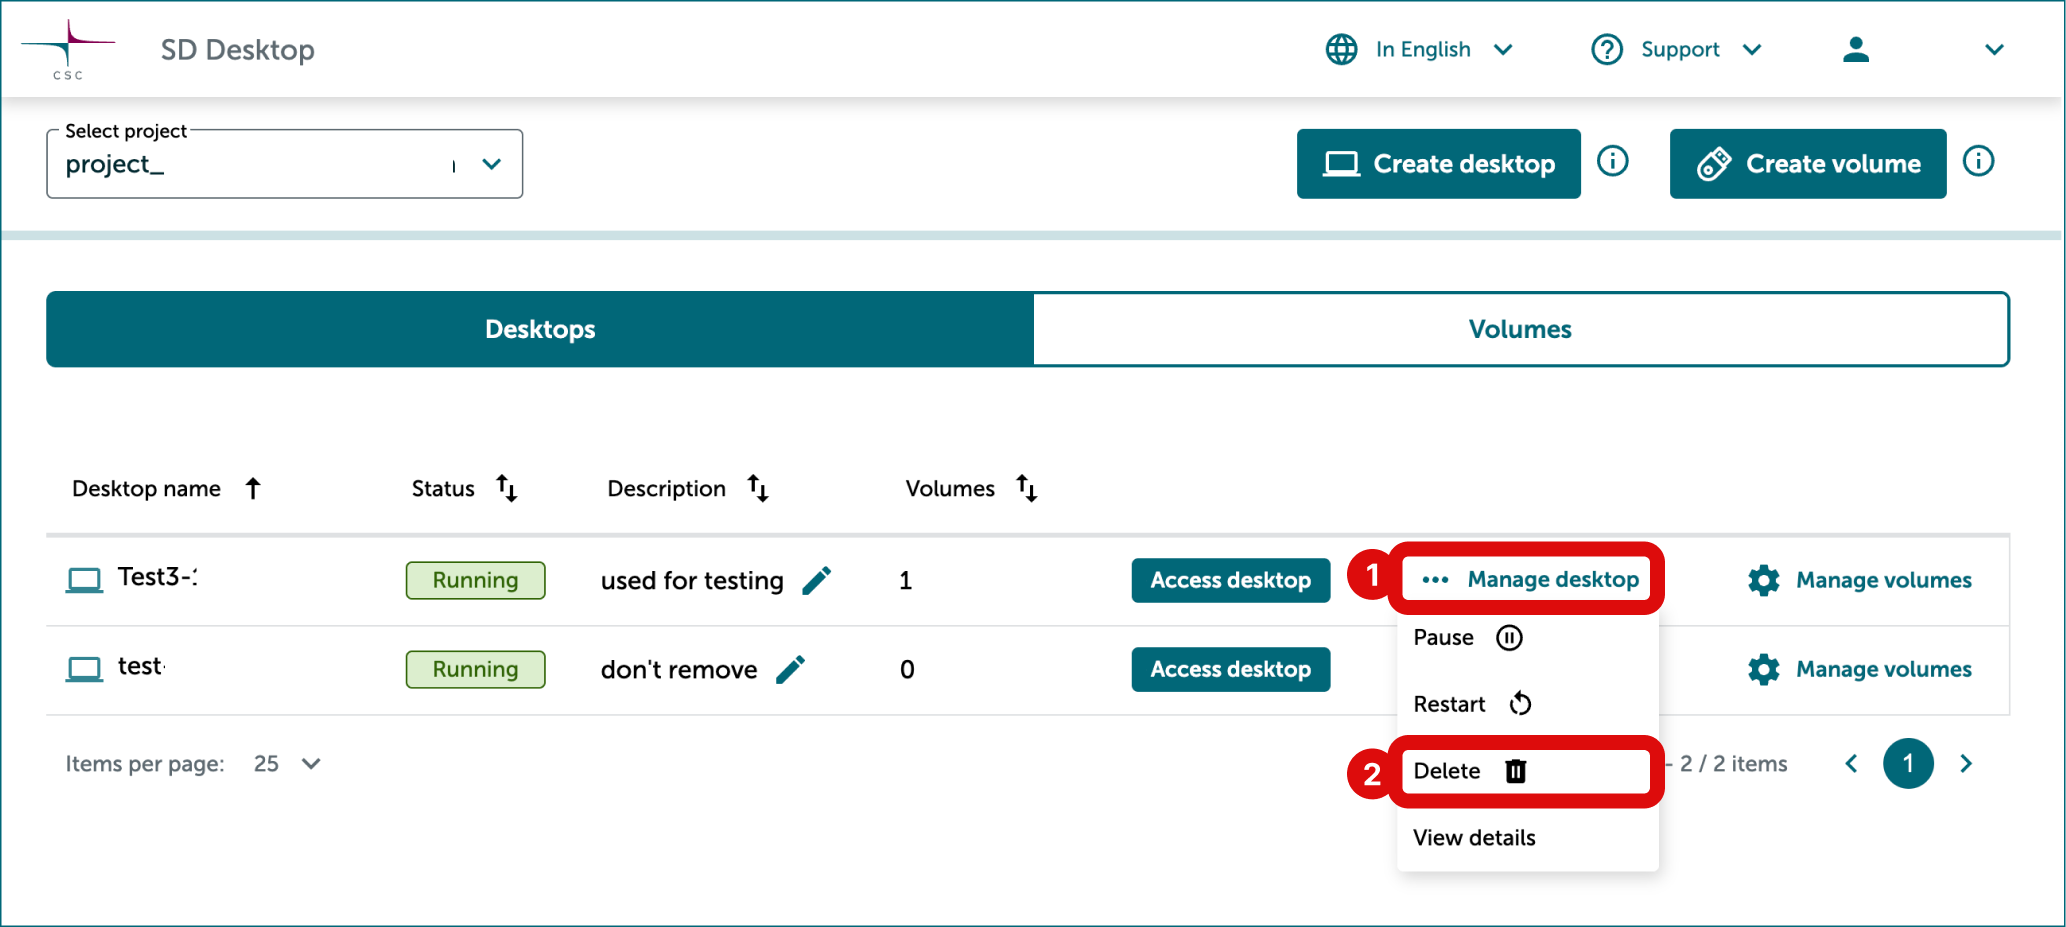Expand the Support dropdown chevron
The width and height of the screenshot is (2066, 927).
tap(1752, 49)
